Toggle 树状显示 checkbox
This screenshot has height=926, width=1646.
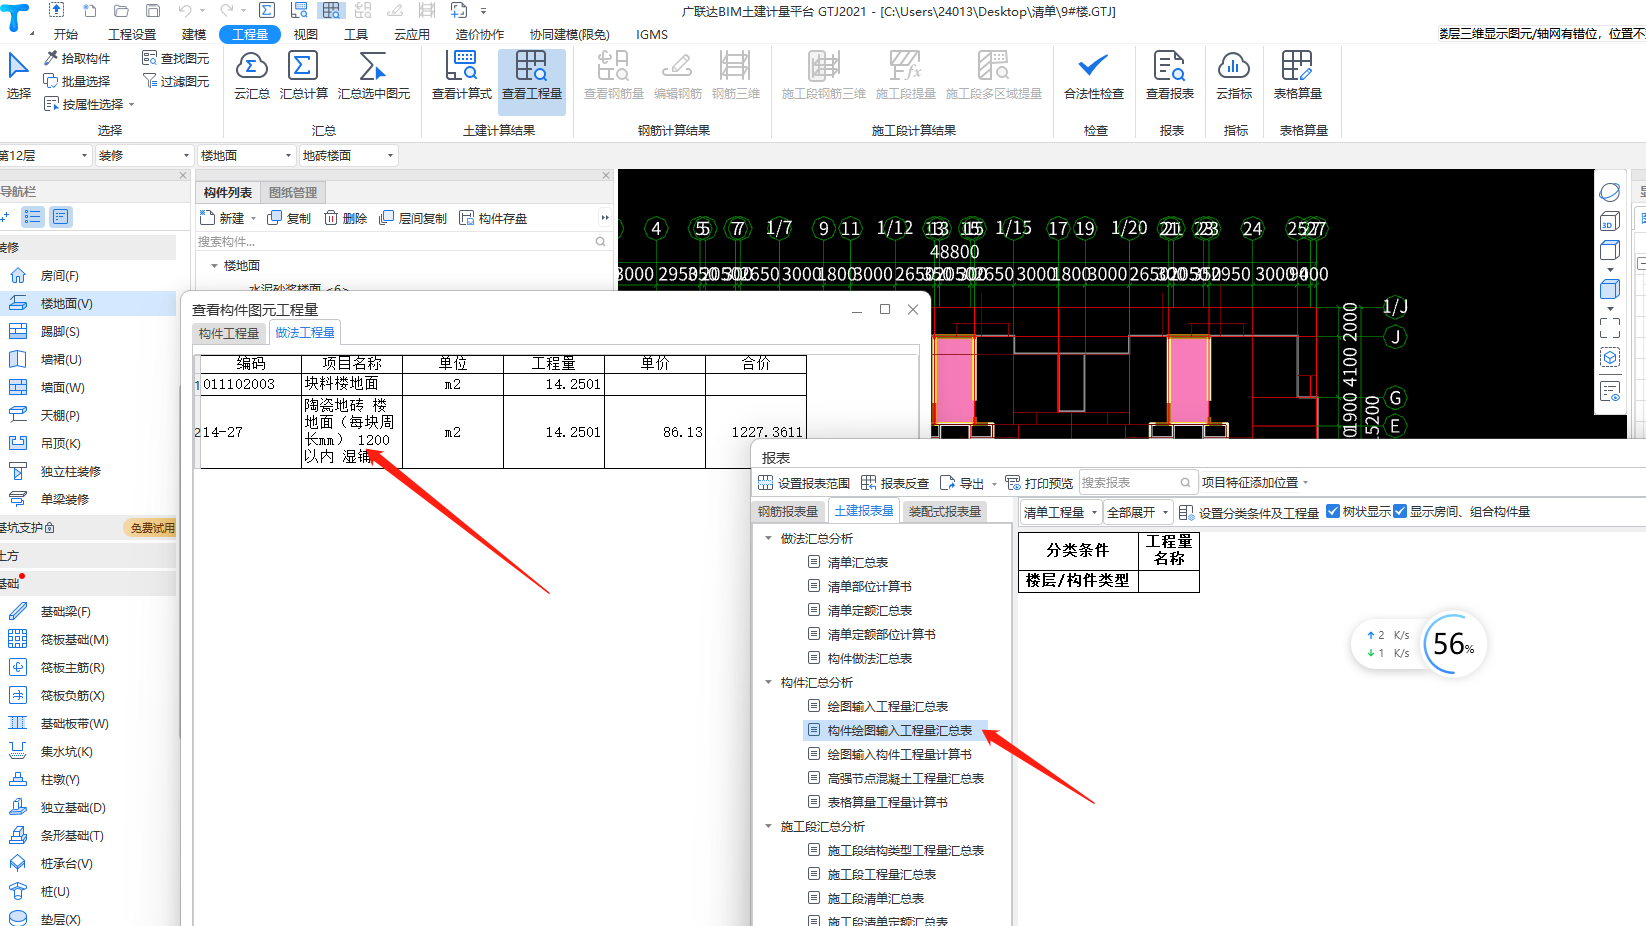[x=1333, y=511]
